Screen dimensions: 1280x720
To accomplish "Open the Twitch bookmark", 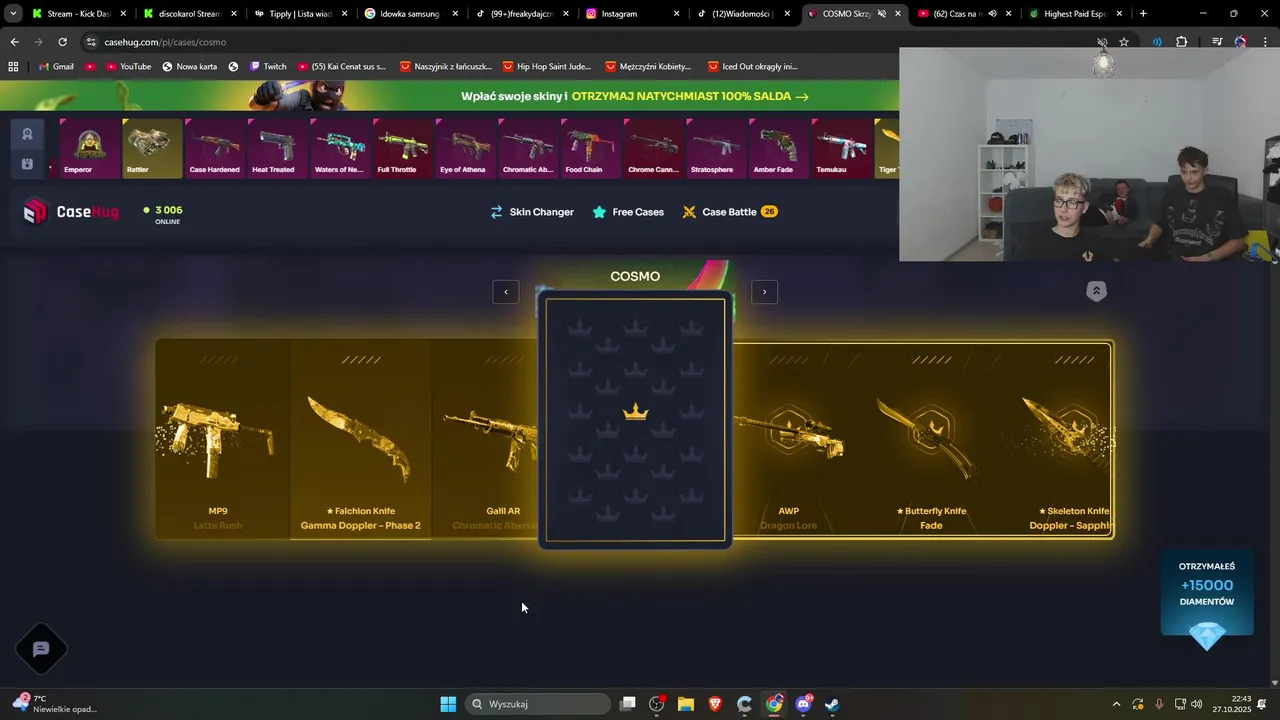I will 267,66.
